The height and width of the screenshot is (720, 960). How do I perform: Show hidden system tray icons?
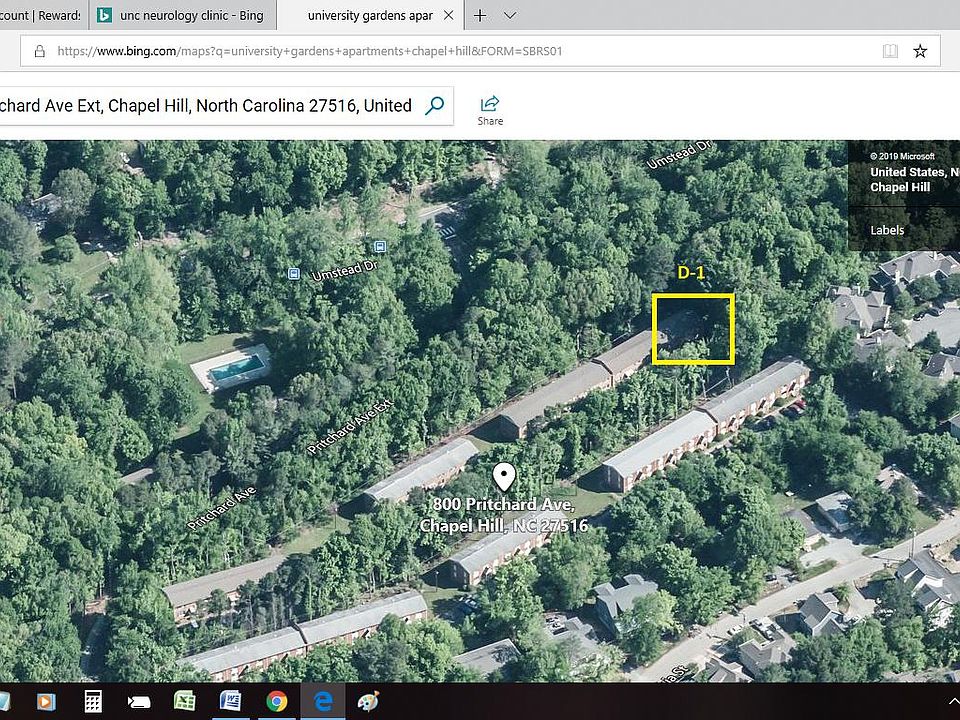(x=951, y=701)
